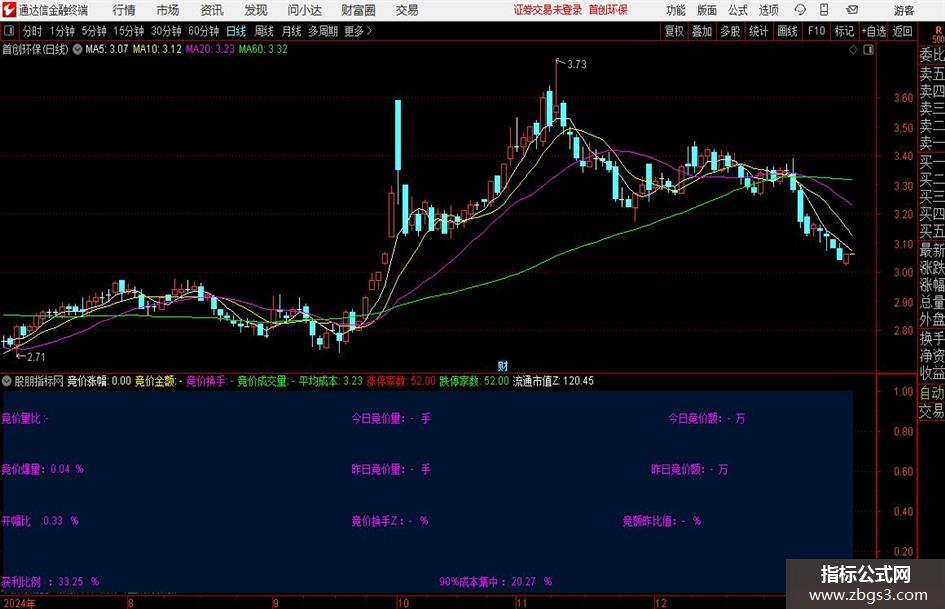
Task: Click the 画线 drawing button
Action: coord(787,31)
